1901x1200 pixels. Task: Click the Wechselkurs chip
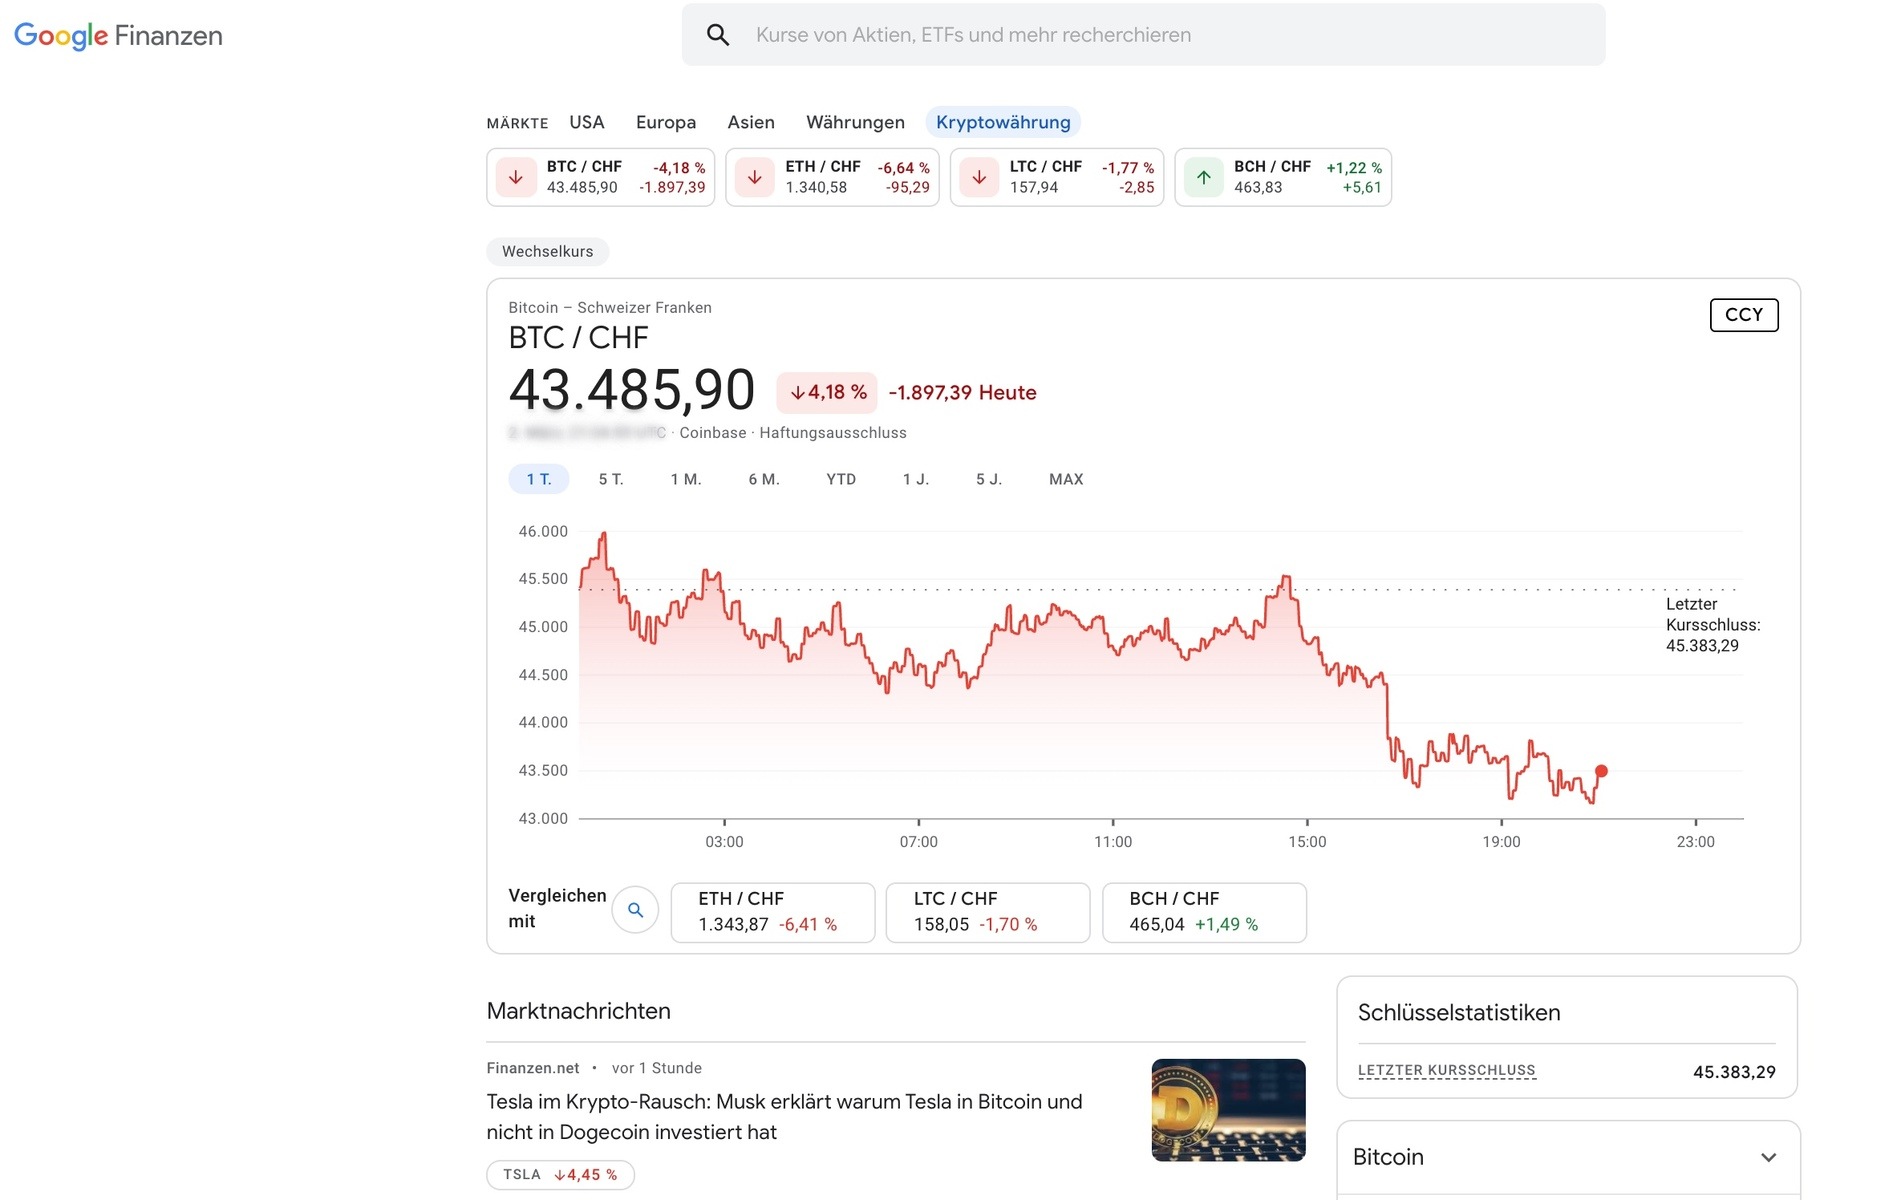tap(547, 252)
